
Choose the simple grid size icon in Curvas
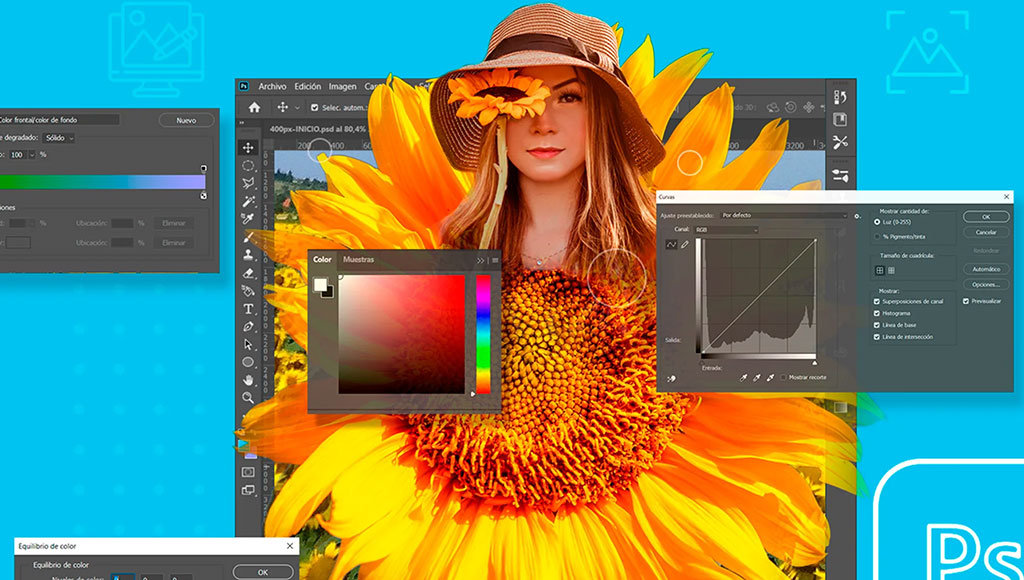(x=880, y=270)
